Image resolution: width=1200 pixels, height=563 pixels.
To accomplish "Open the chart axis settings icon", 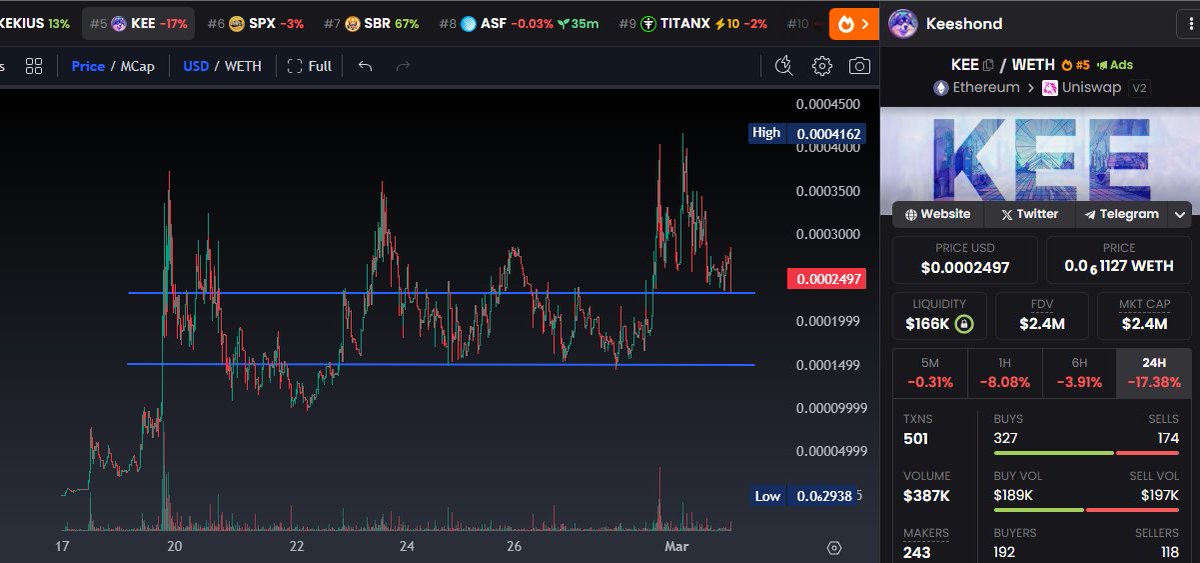I will pyautogui.click(x=834, y=547).
